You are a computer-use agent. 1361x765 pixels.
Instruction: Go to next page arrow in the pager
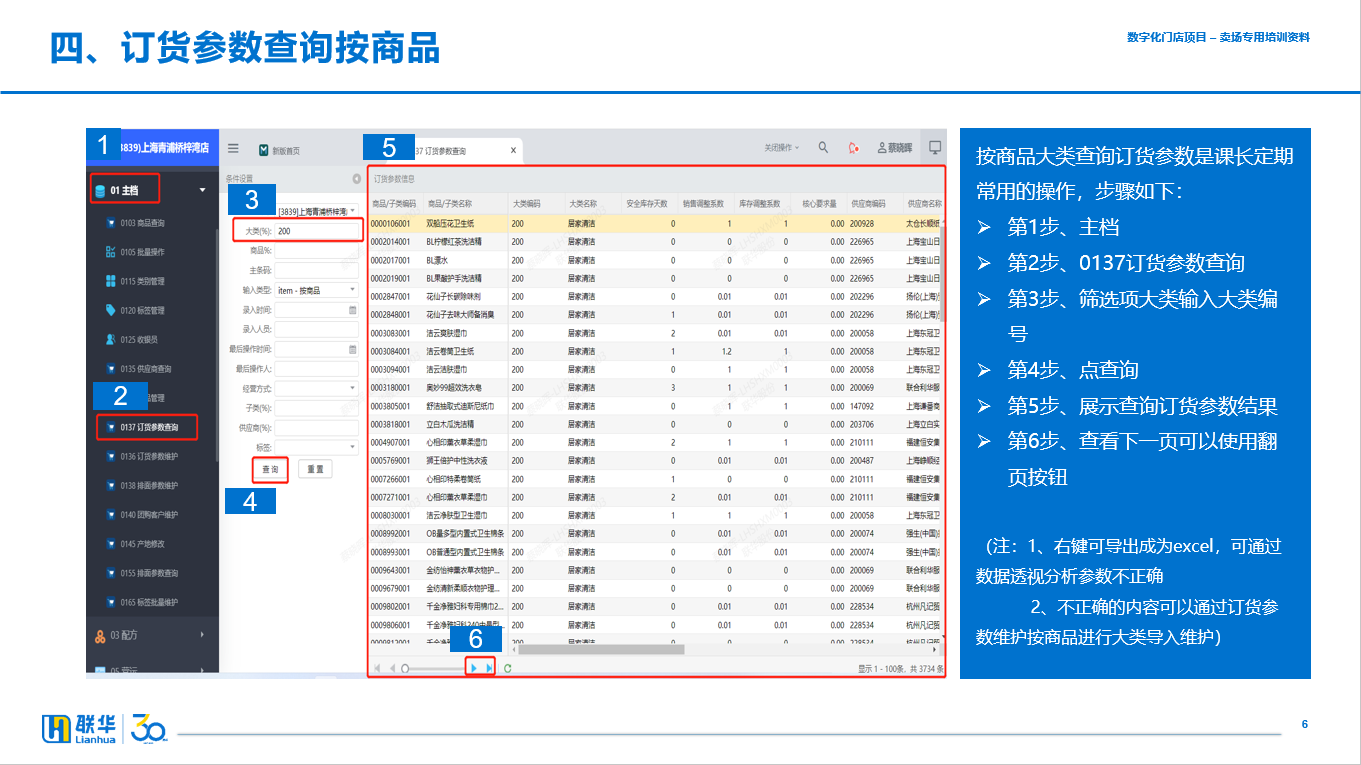[474, 668]
